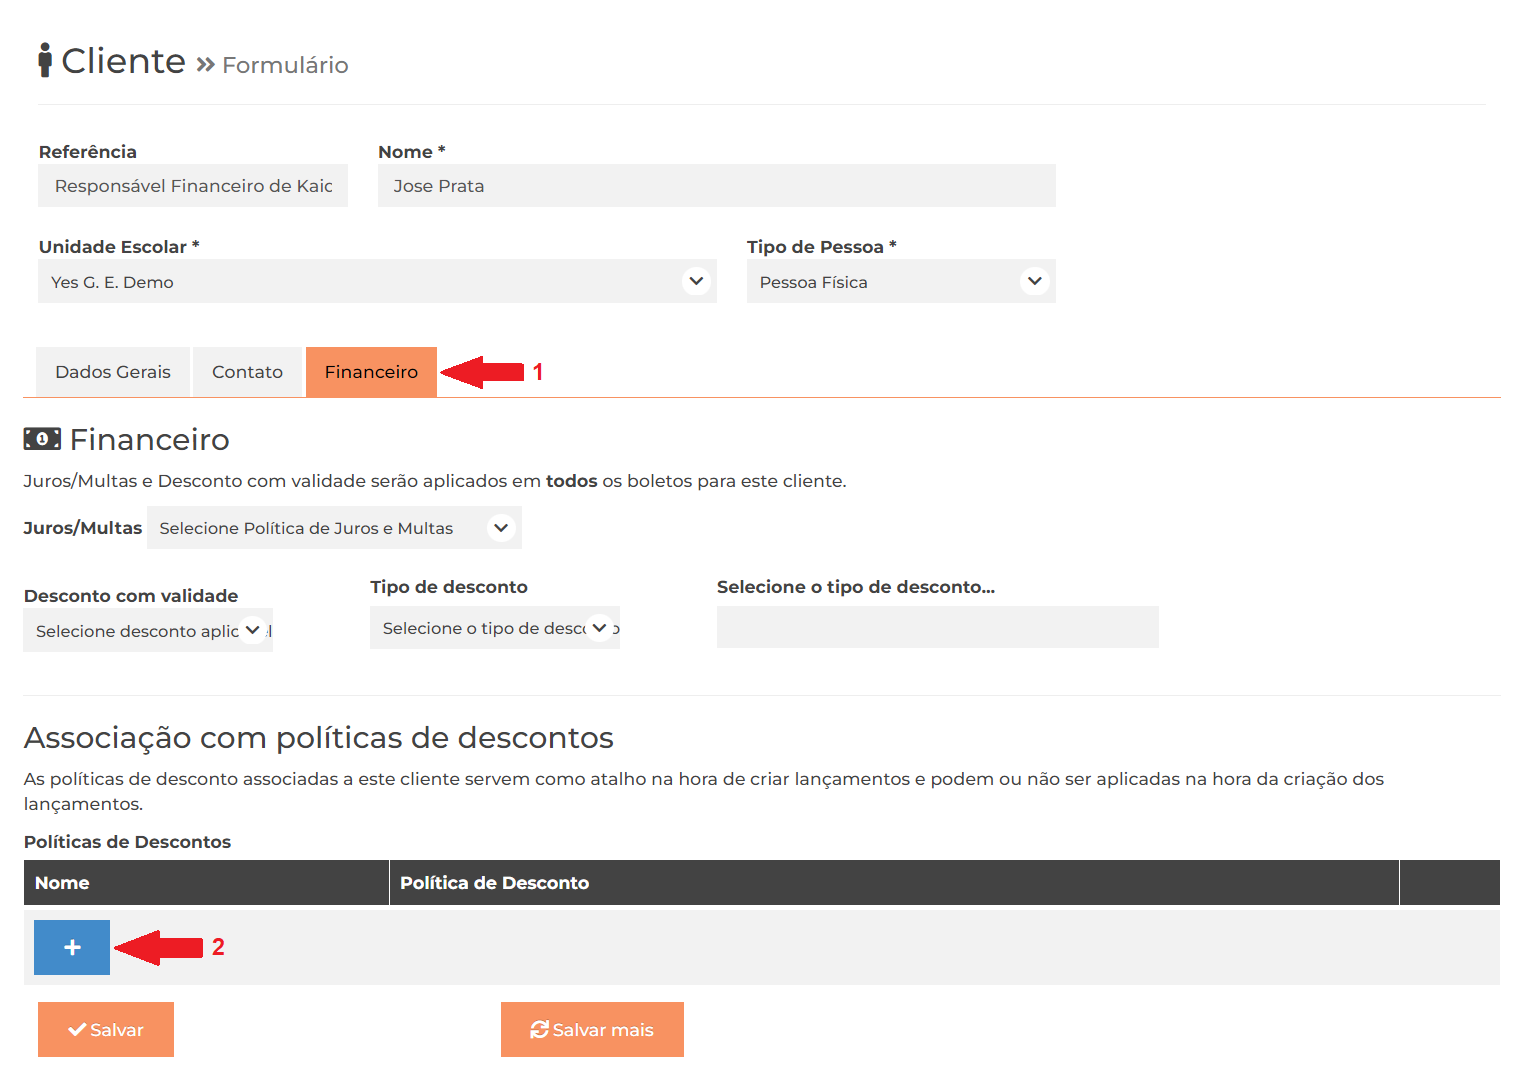
Task: Click the Nome field containing Jose Prata
Action: coord(717,186)
